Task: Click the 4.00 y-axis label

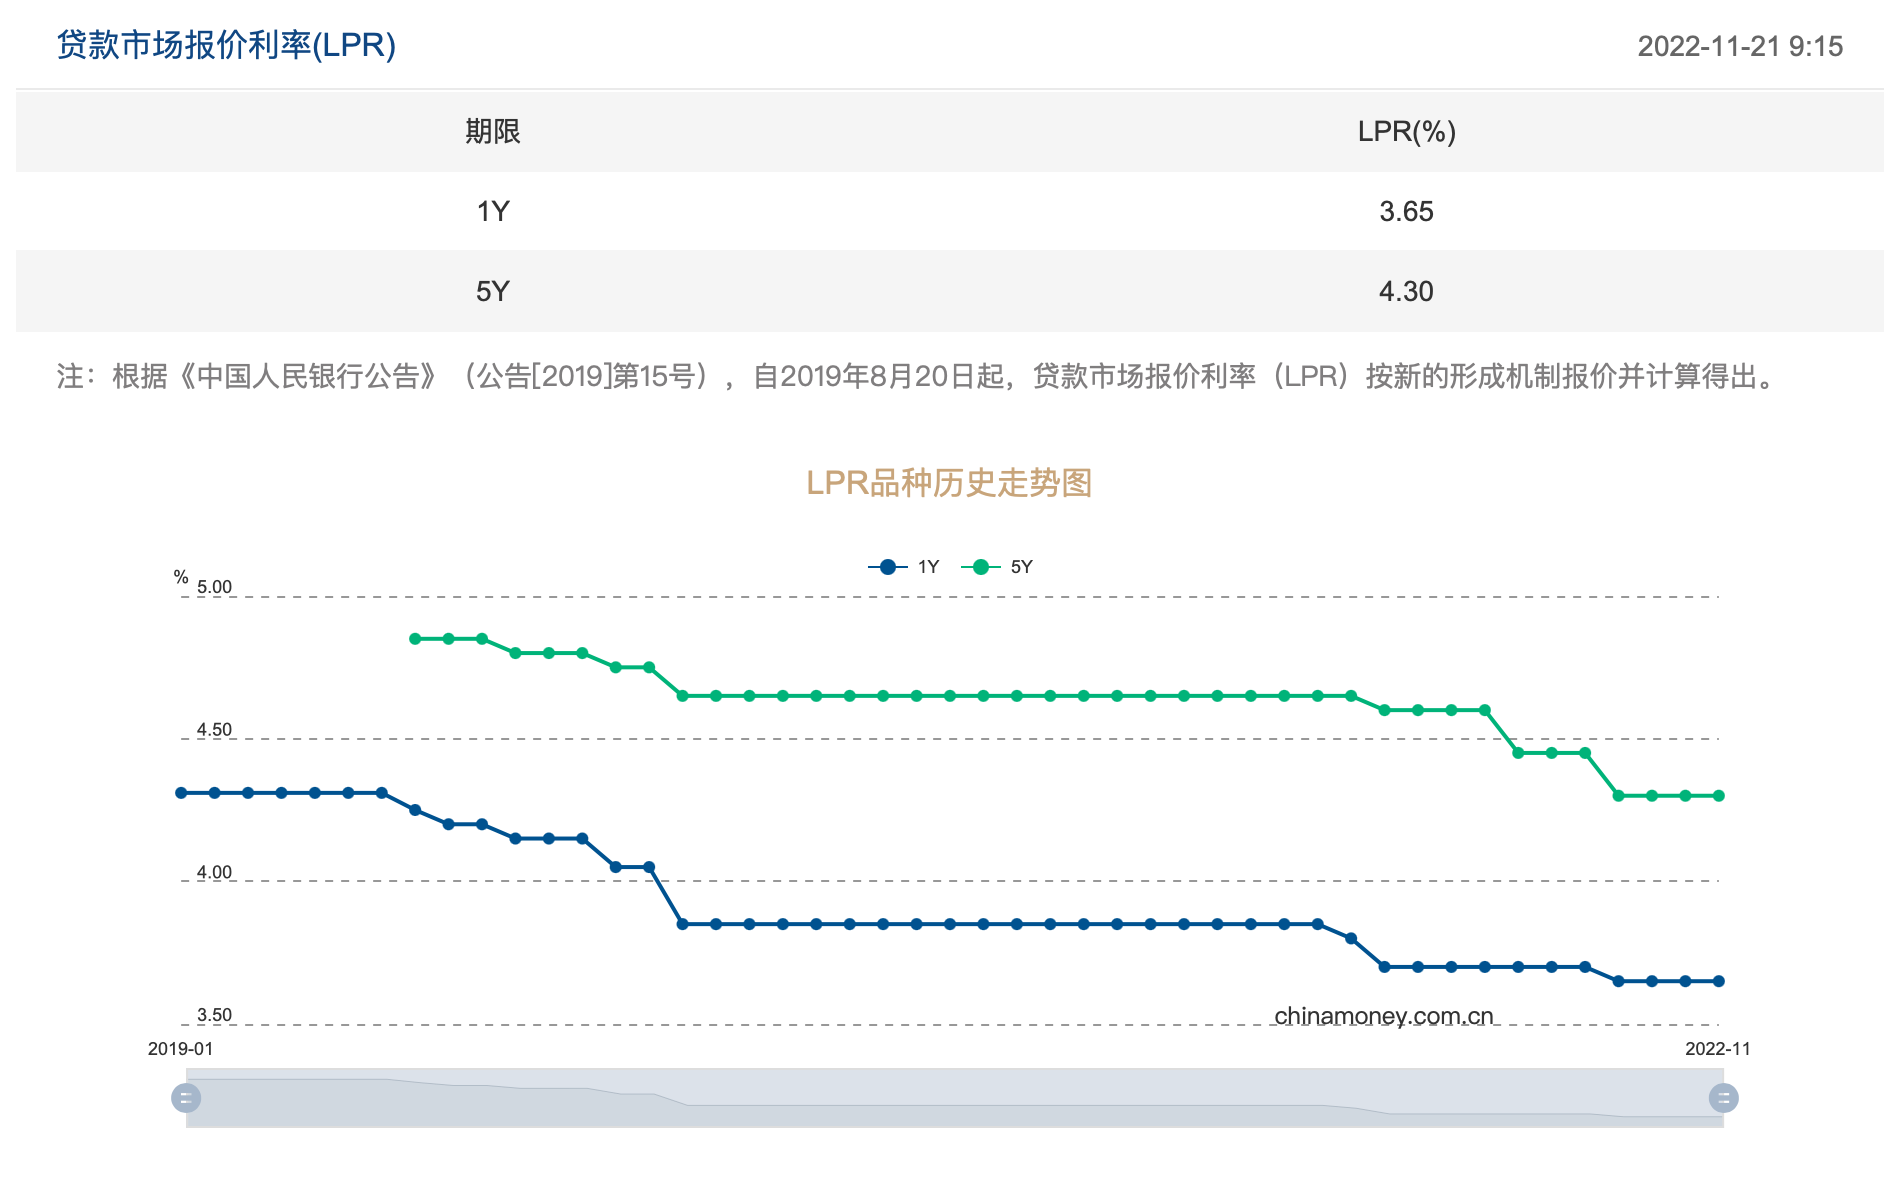Action: (x=214, y=872)
